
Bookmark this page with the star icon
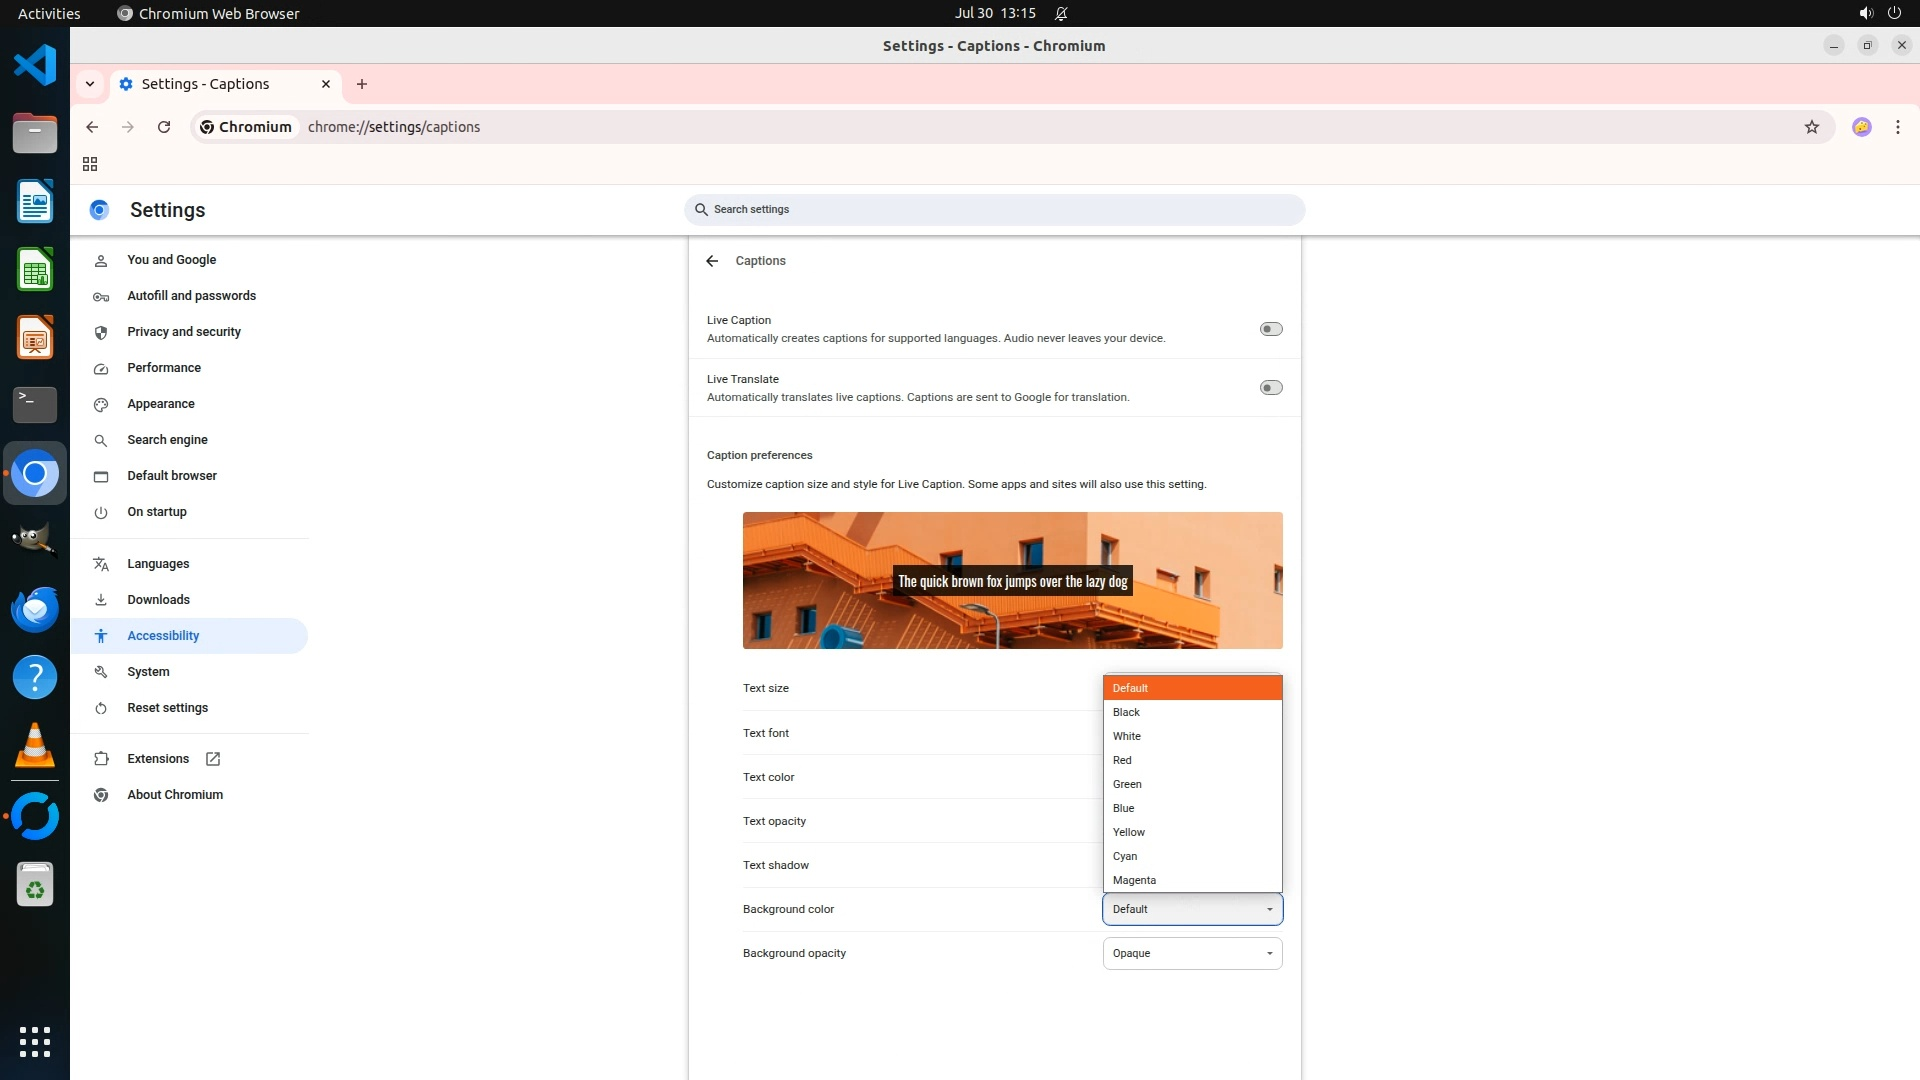pos(1811,127)
